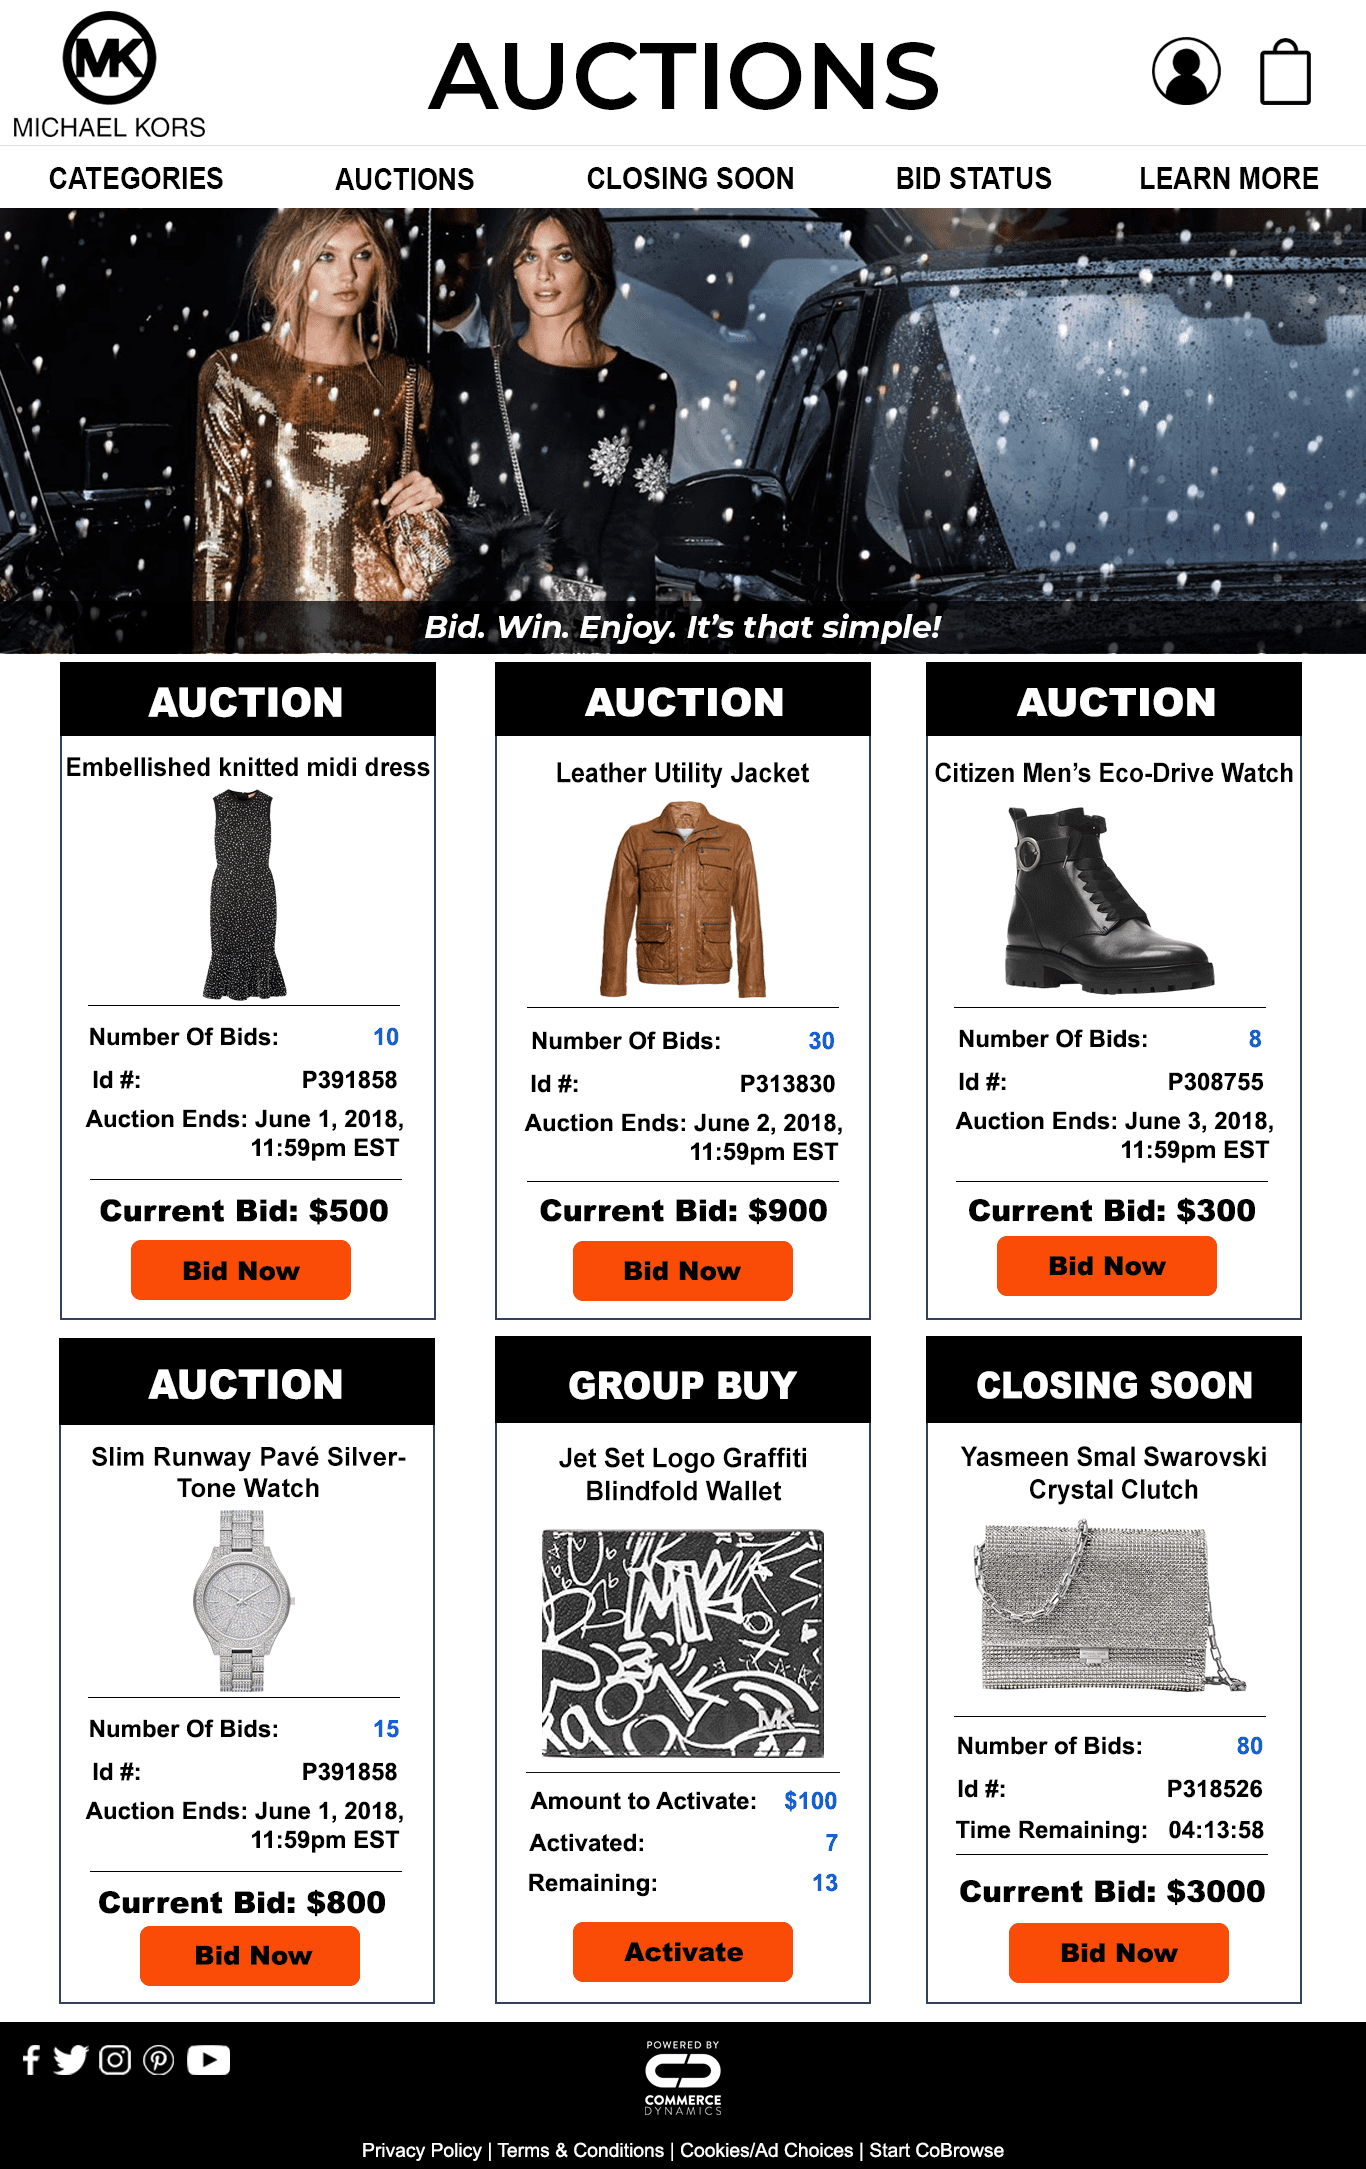This screenshot has height=2169, width=1366.
Task: Open the Pinterest icon in footer
Action: [x=158, y=2060]
